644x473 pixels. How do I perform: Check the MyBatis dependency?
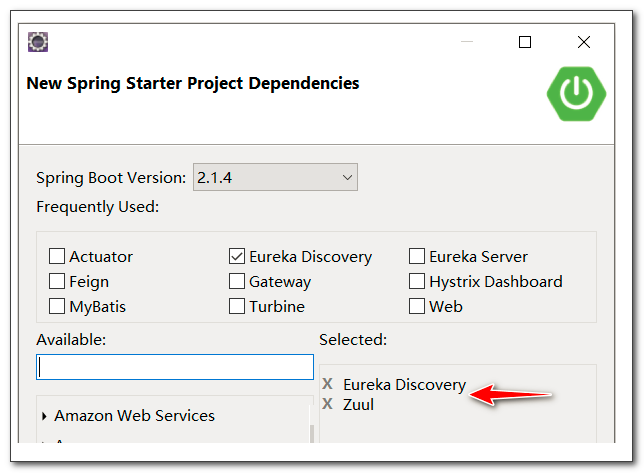click(57, 306)
